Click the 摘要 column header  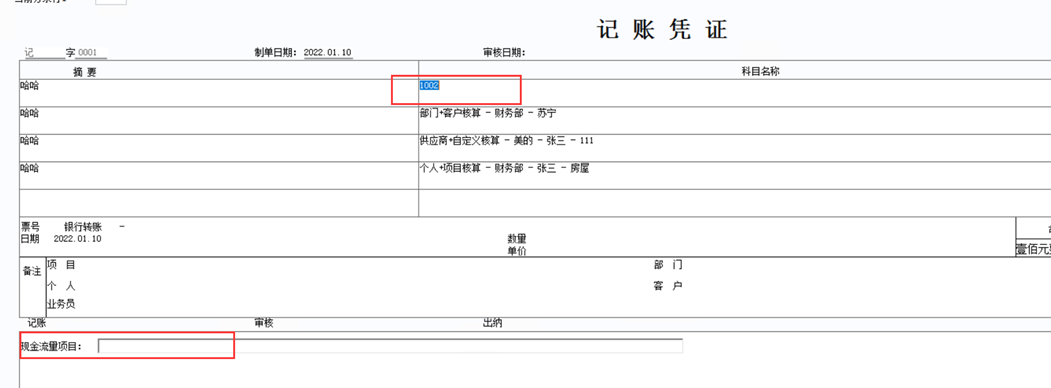click(85, 72)
